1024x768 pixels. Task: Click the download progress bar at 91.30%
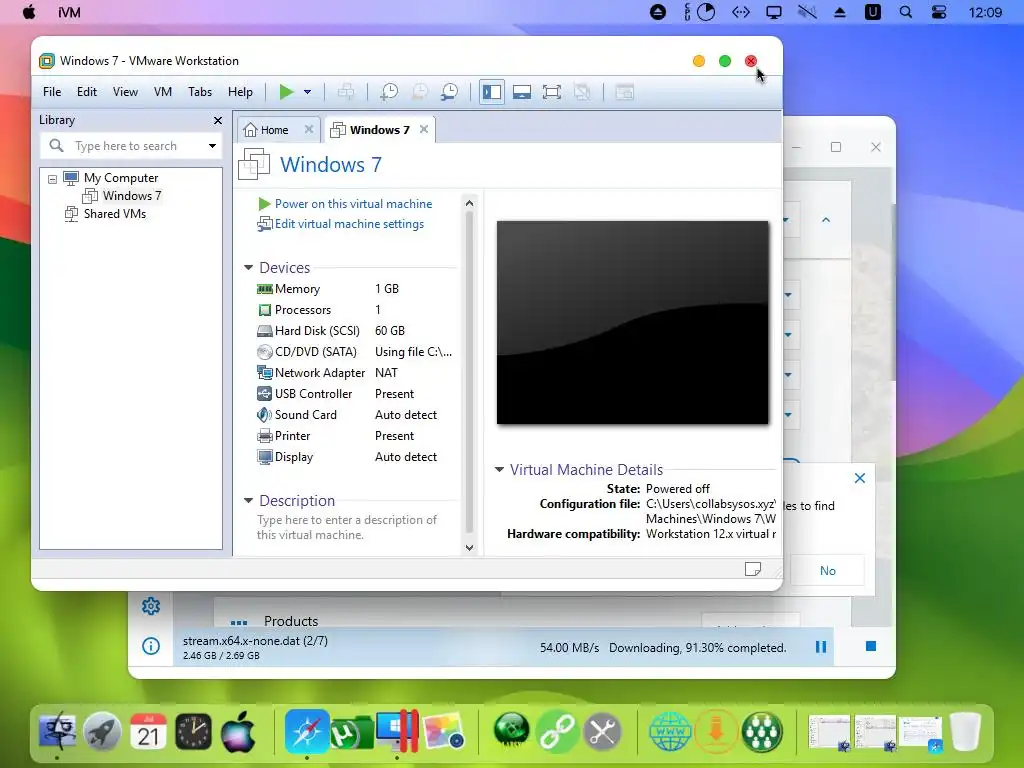pos(503,647)
